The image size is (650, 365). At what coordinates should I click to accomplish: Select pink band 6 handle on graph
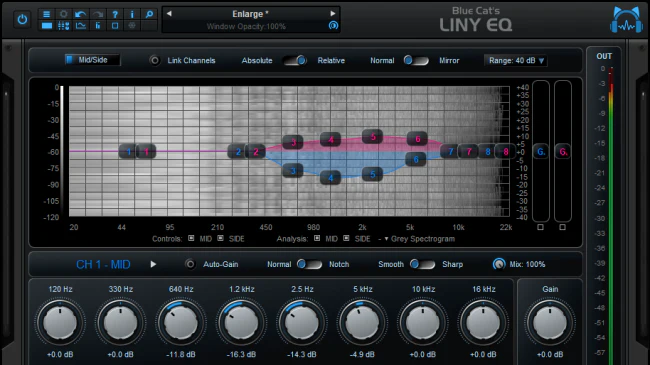click(x=417, y=139)
